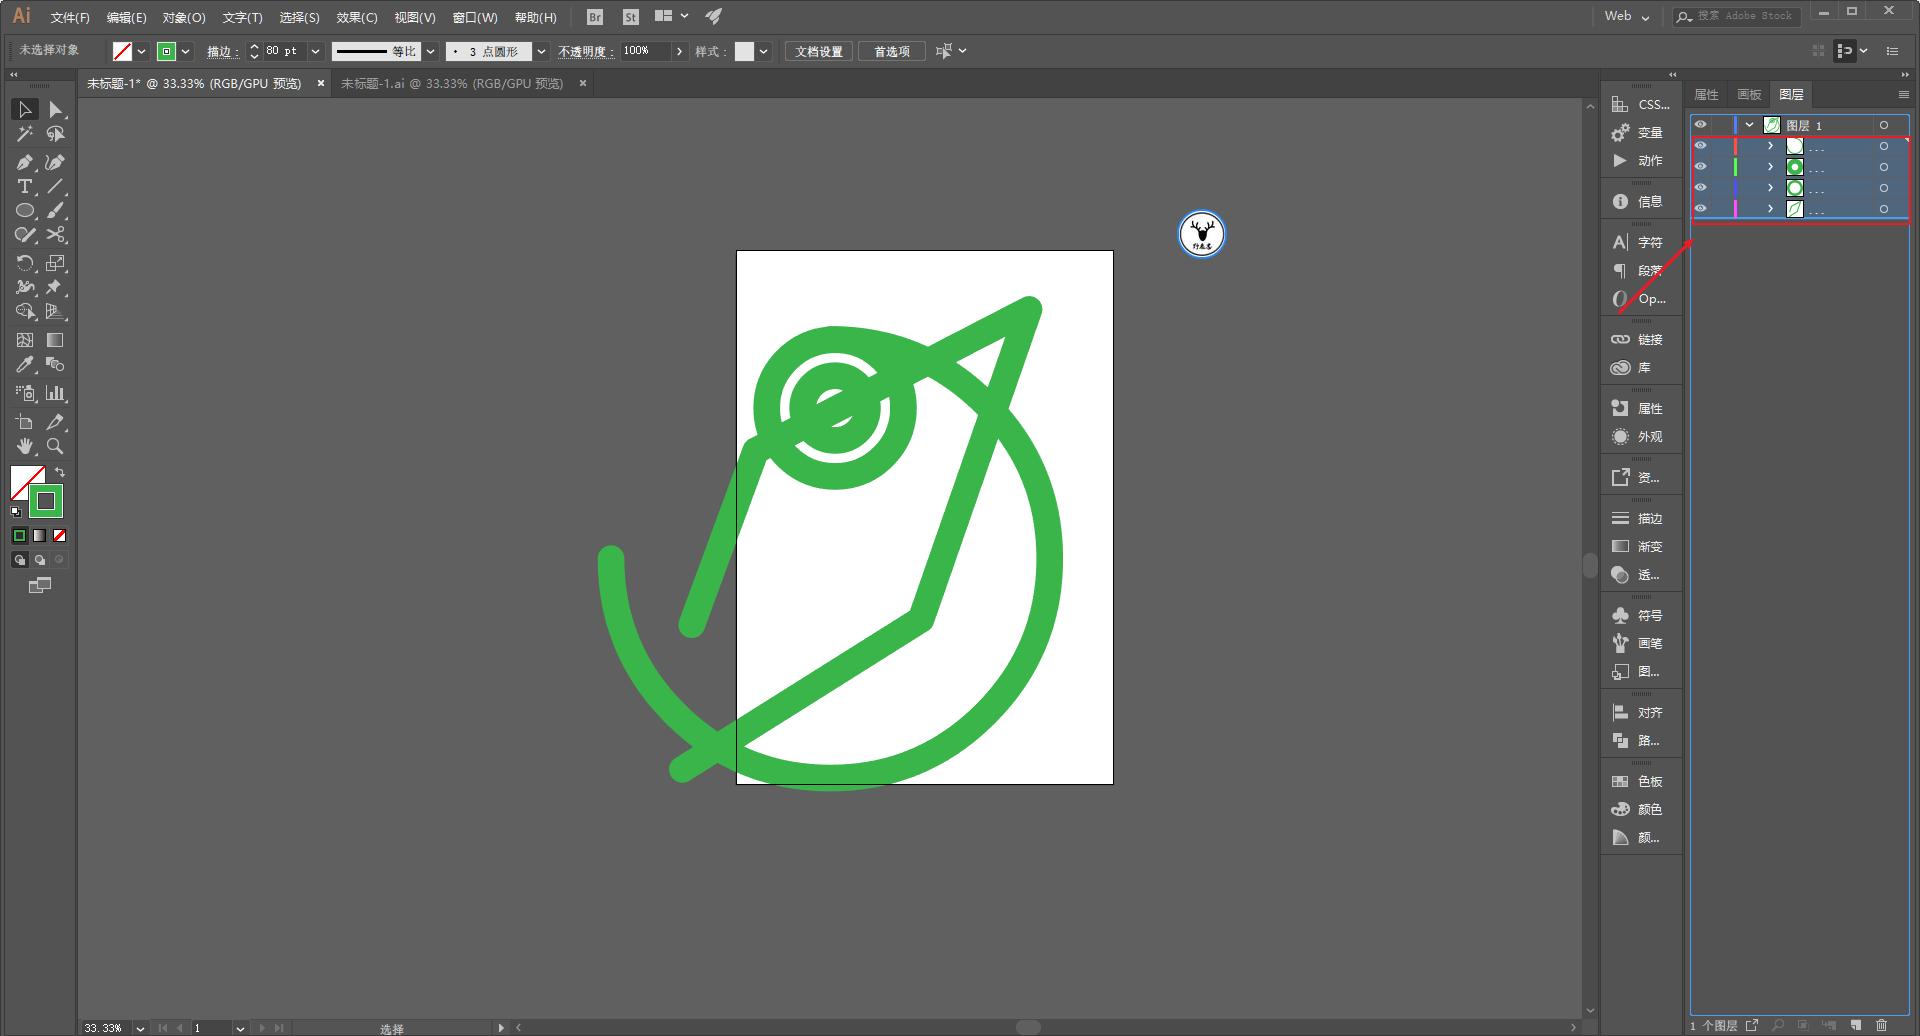The height and width of the screenshot is (1036, 1920).
Task: Select the Hand tool
Action: tap(25, 446)
